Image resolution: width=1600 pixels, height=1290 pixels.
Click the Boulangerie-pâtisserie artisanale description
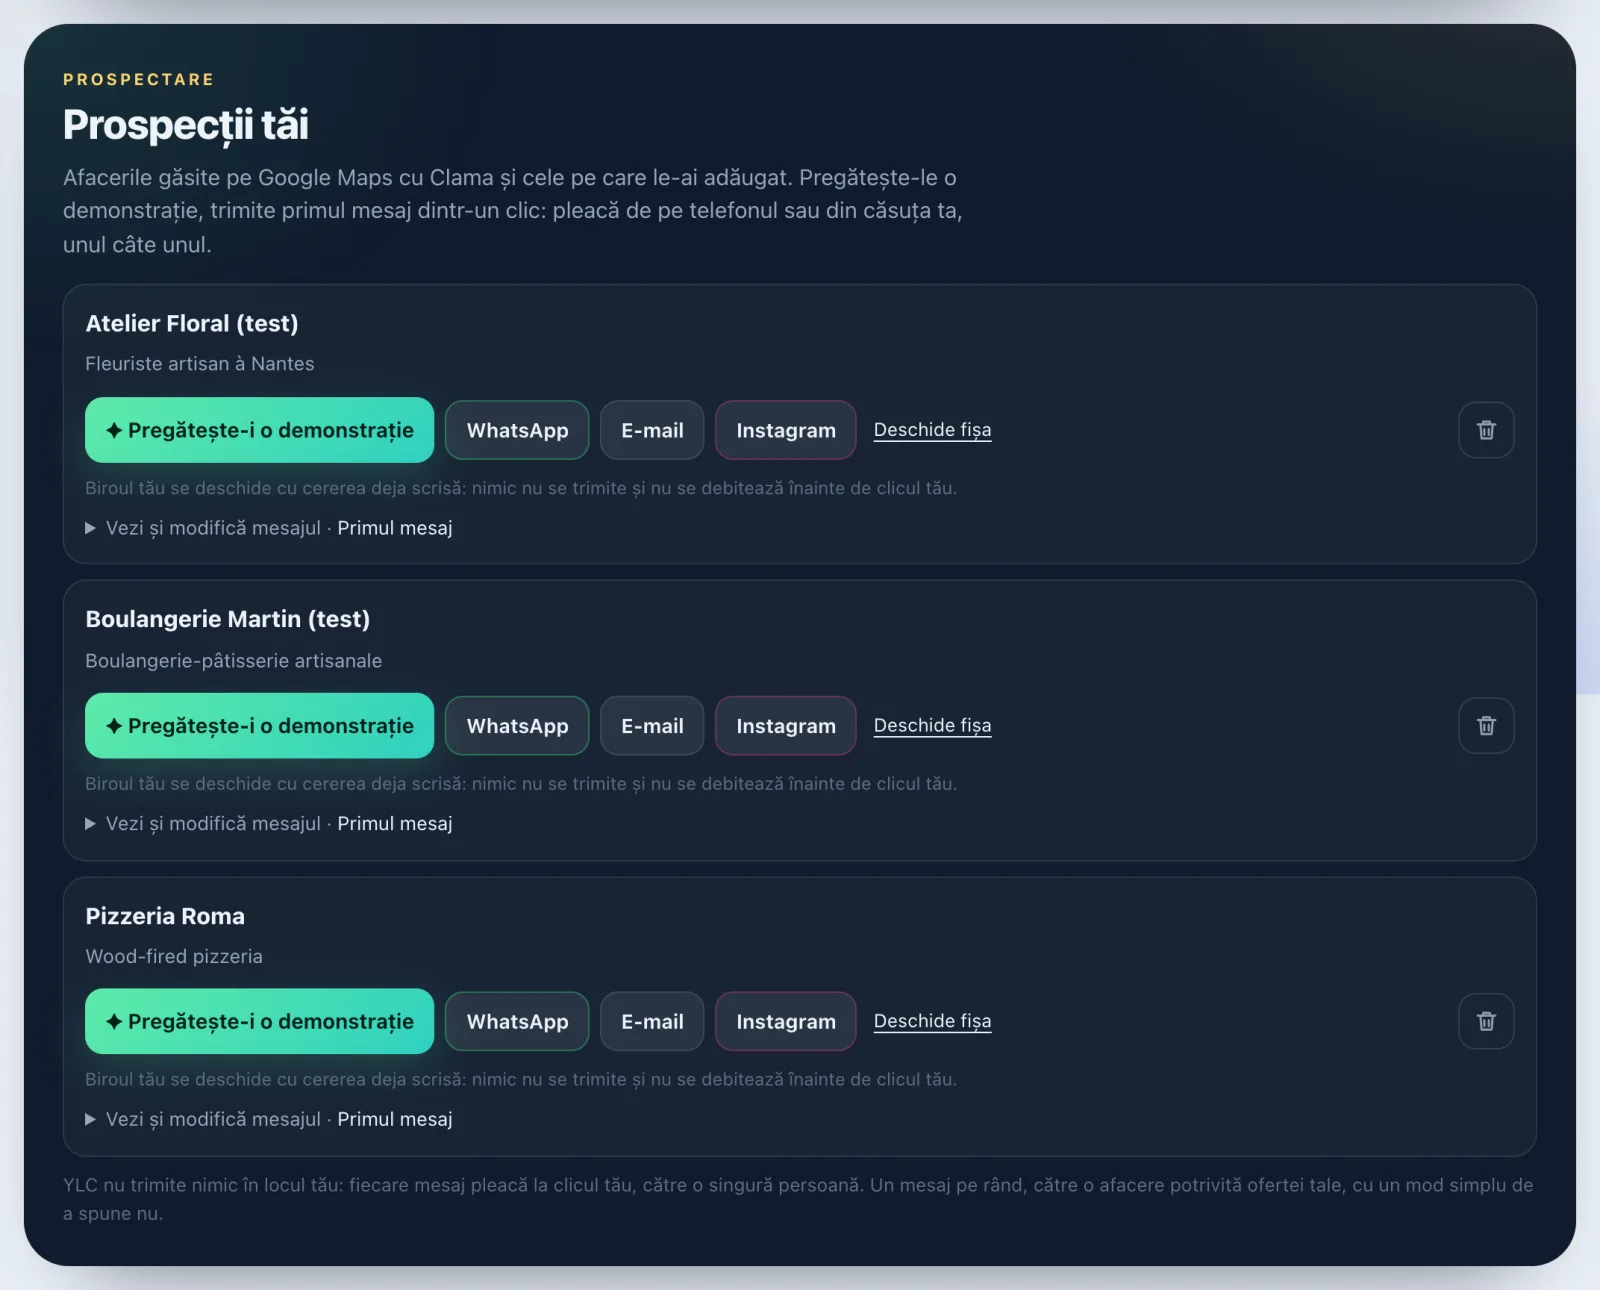pyautogui.click(x=234, y=661)
